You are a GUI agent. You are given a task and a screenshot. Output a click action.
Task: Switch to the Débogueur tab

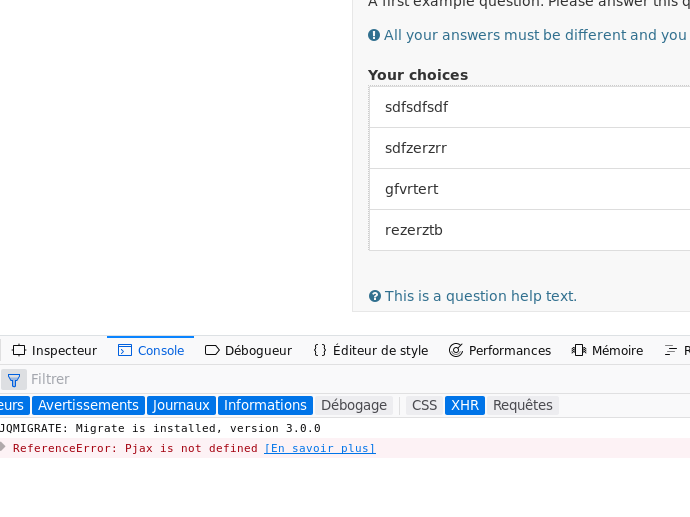(248, 351)
